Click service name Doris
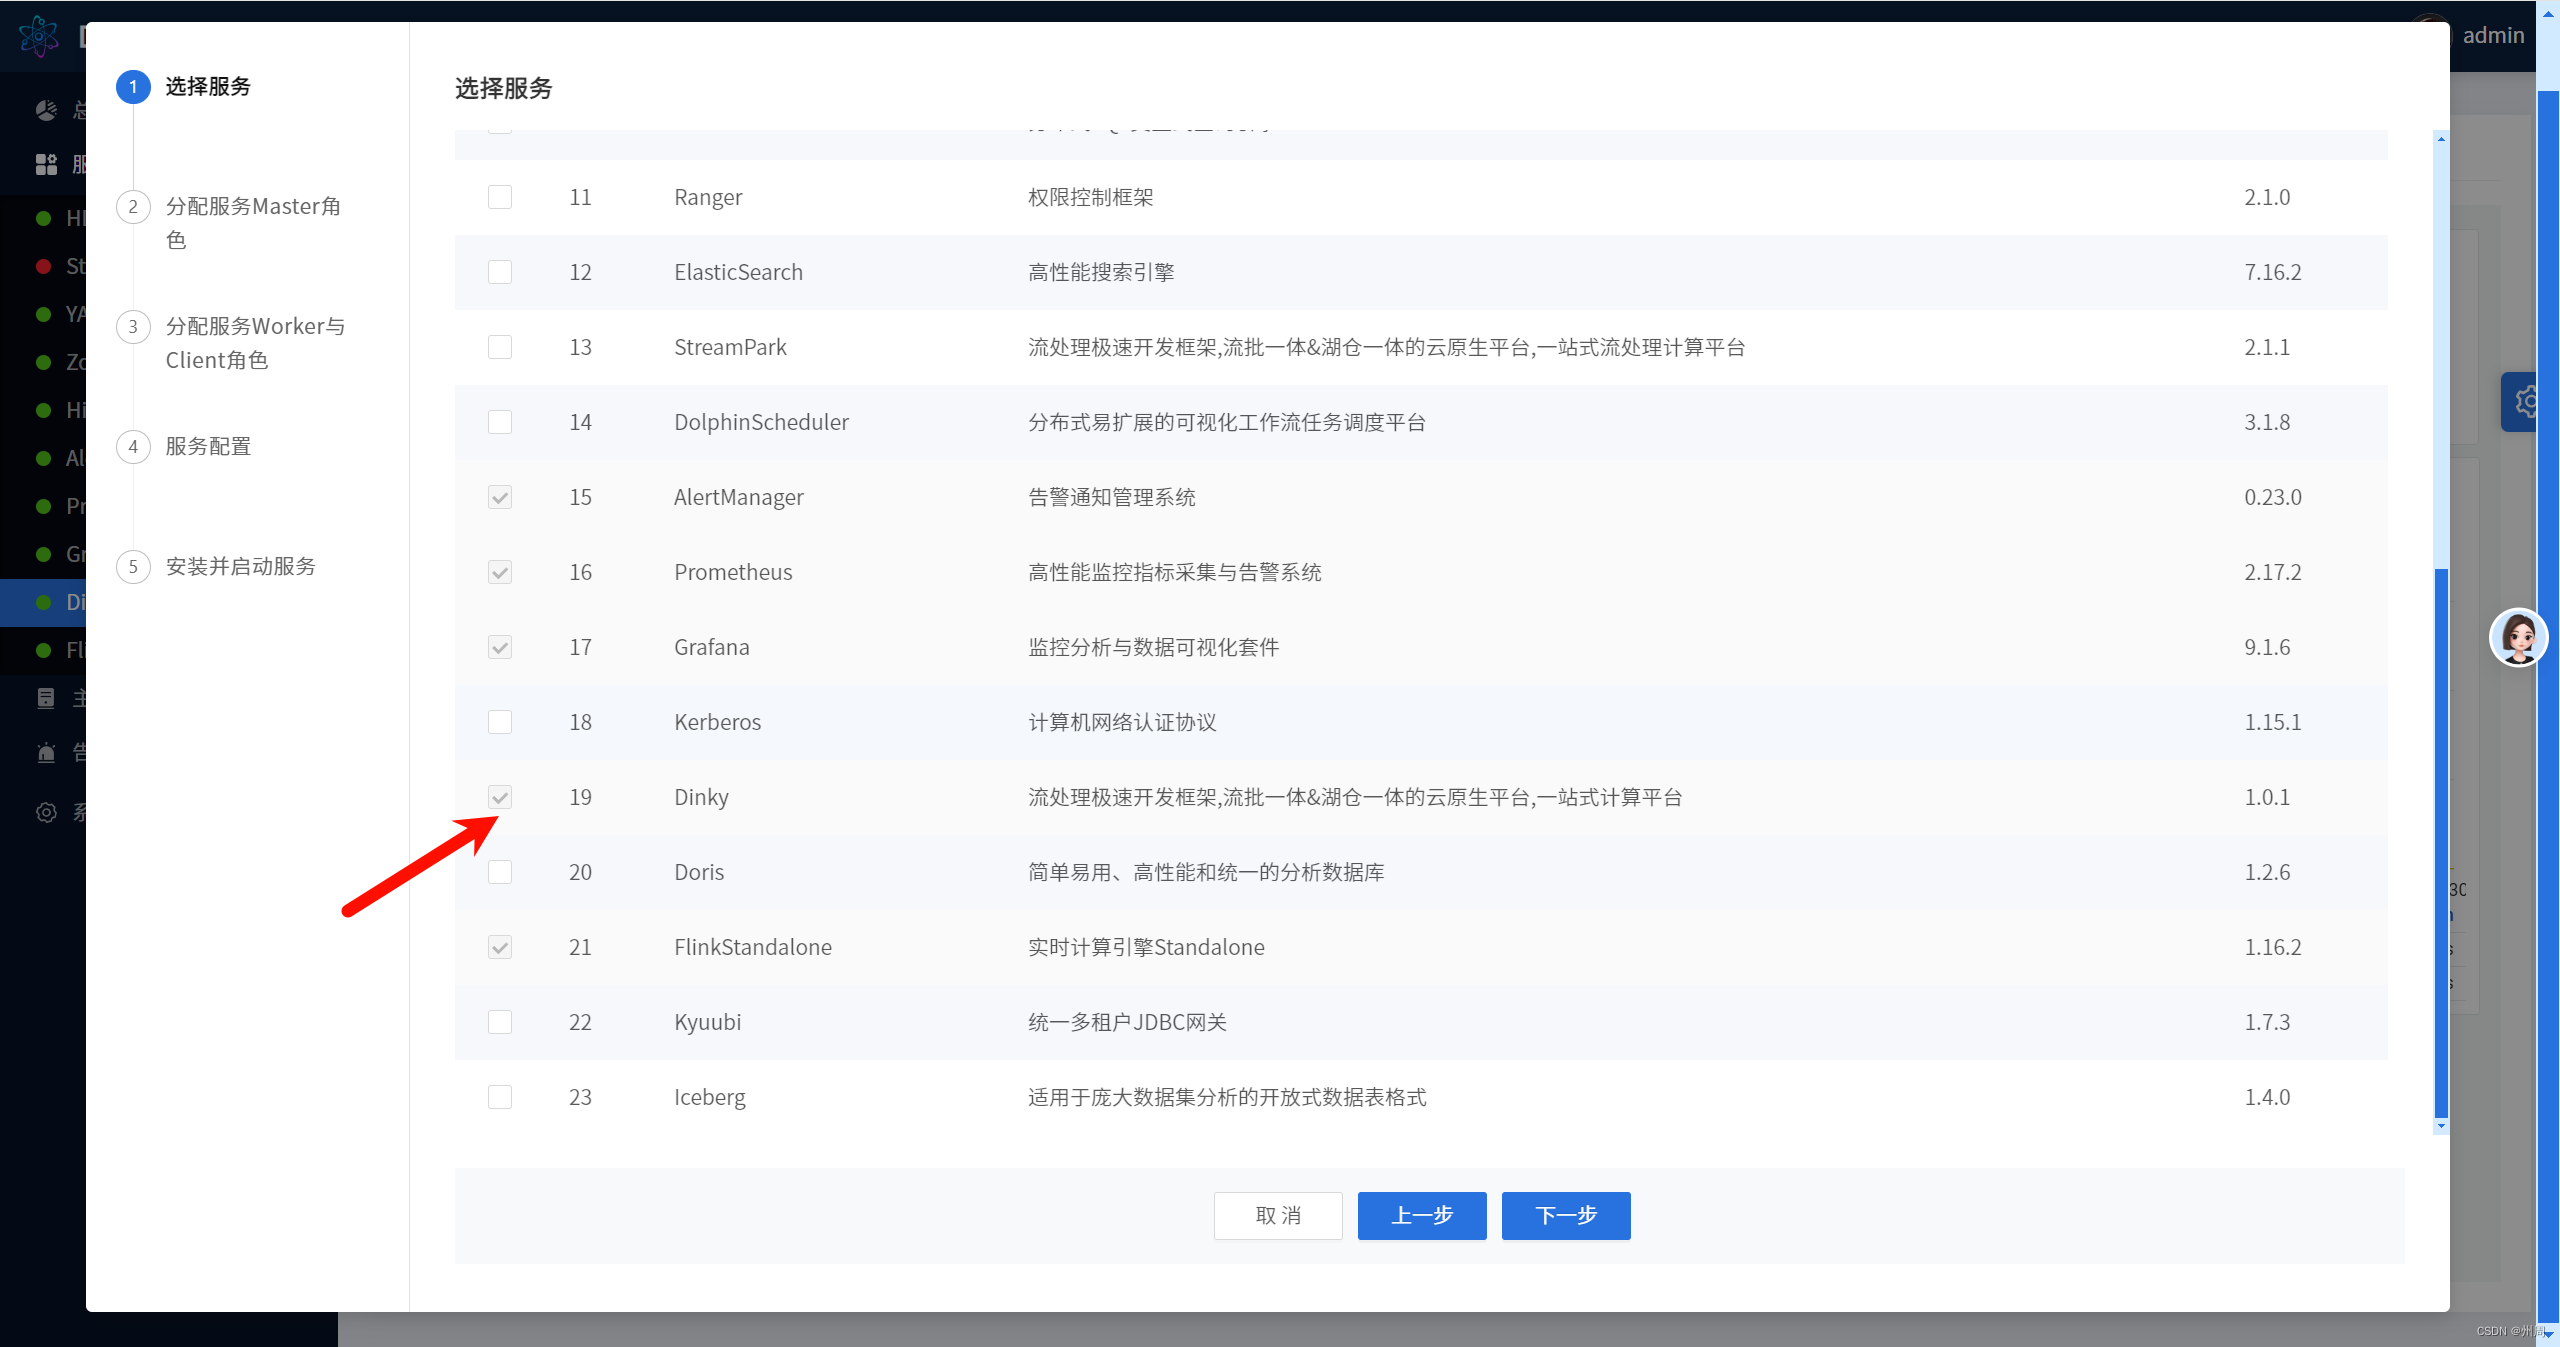The image size is (2560, 1347). [699, 872]
